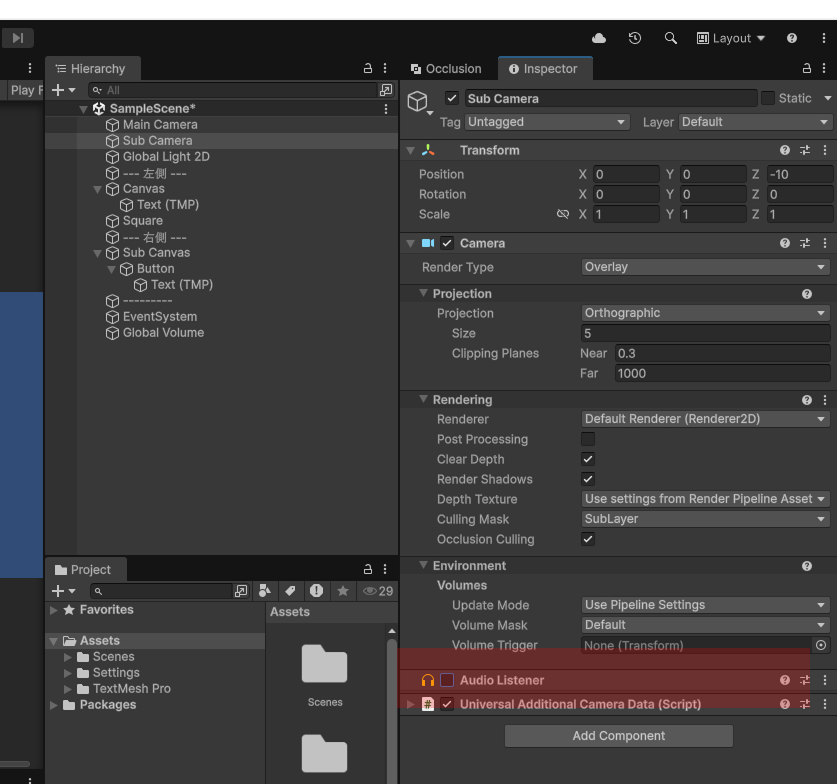The height and width of the screenshot is (784, 837).
Task: Open the Culling Mask dropdown
Action: [x=706, y=519]
